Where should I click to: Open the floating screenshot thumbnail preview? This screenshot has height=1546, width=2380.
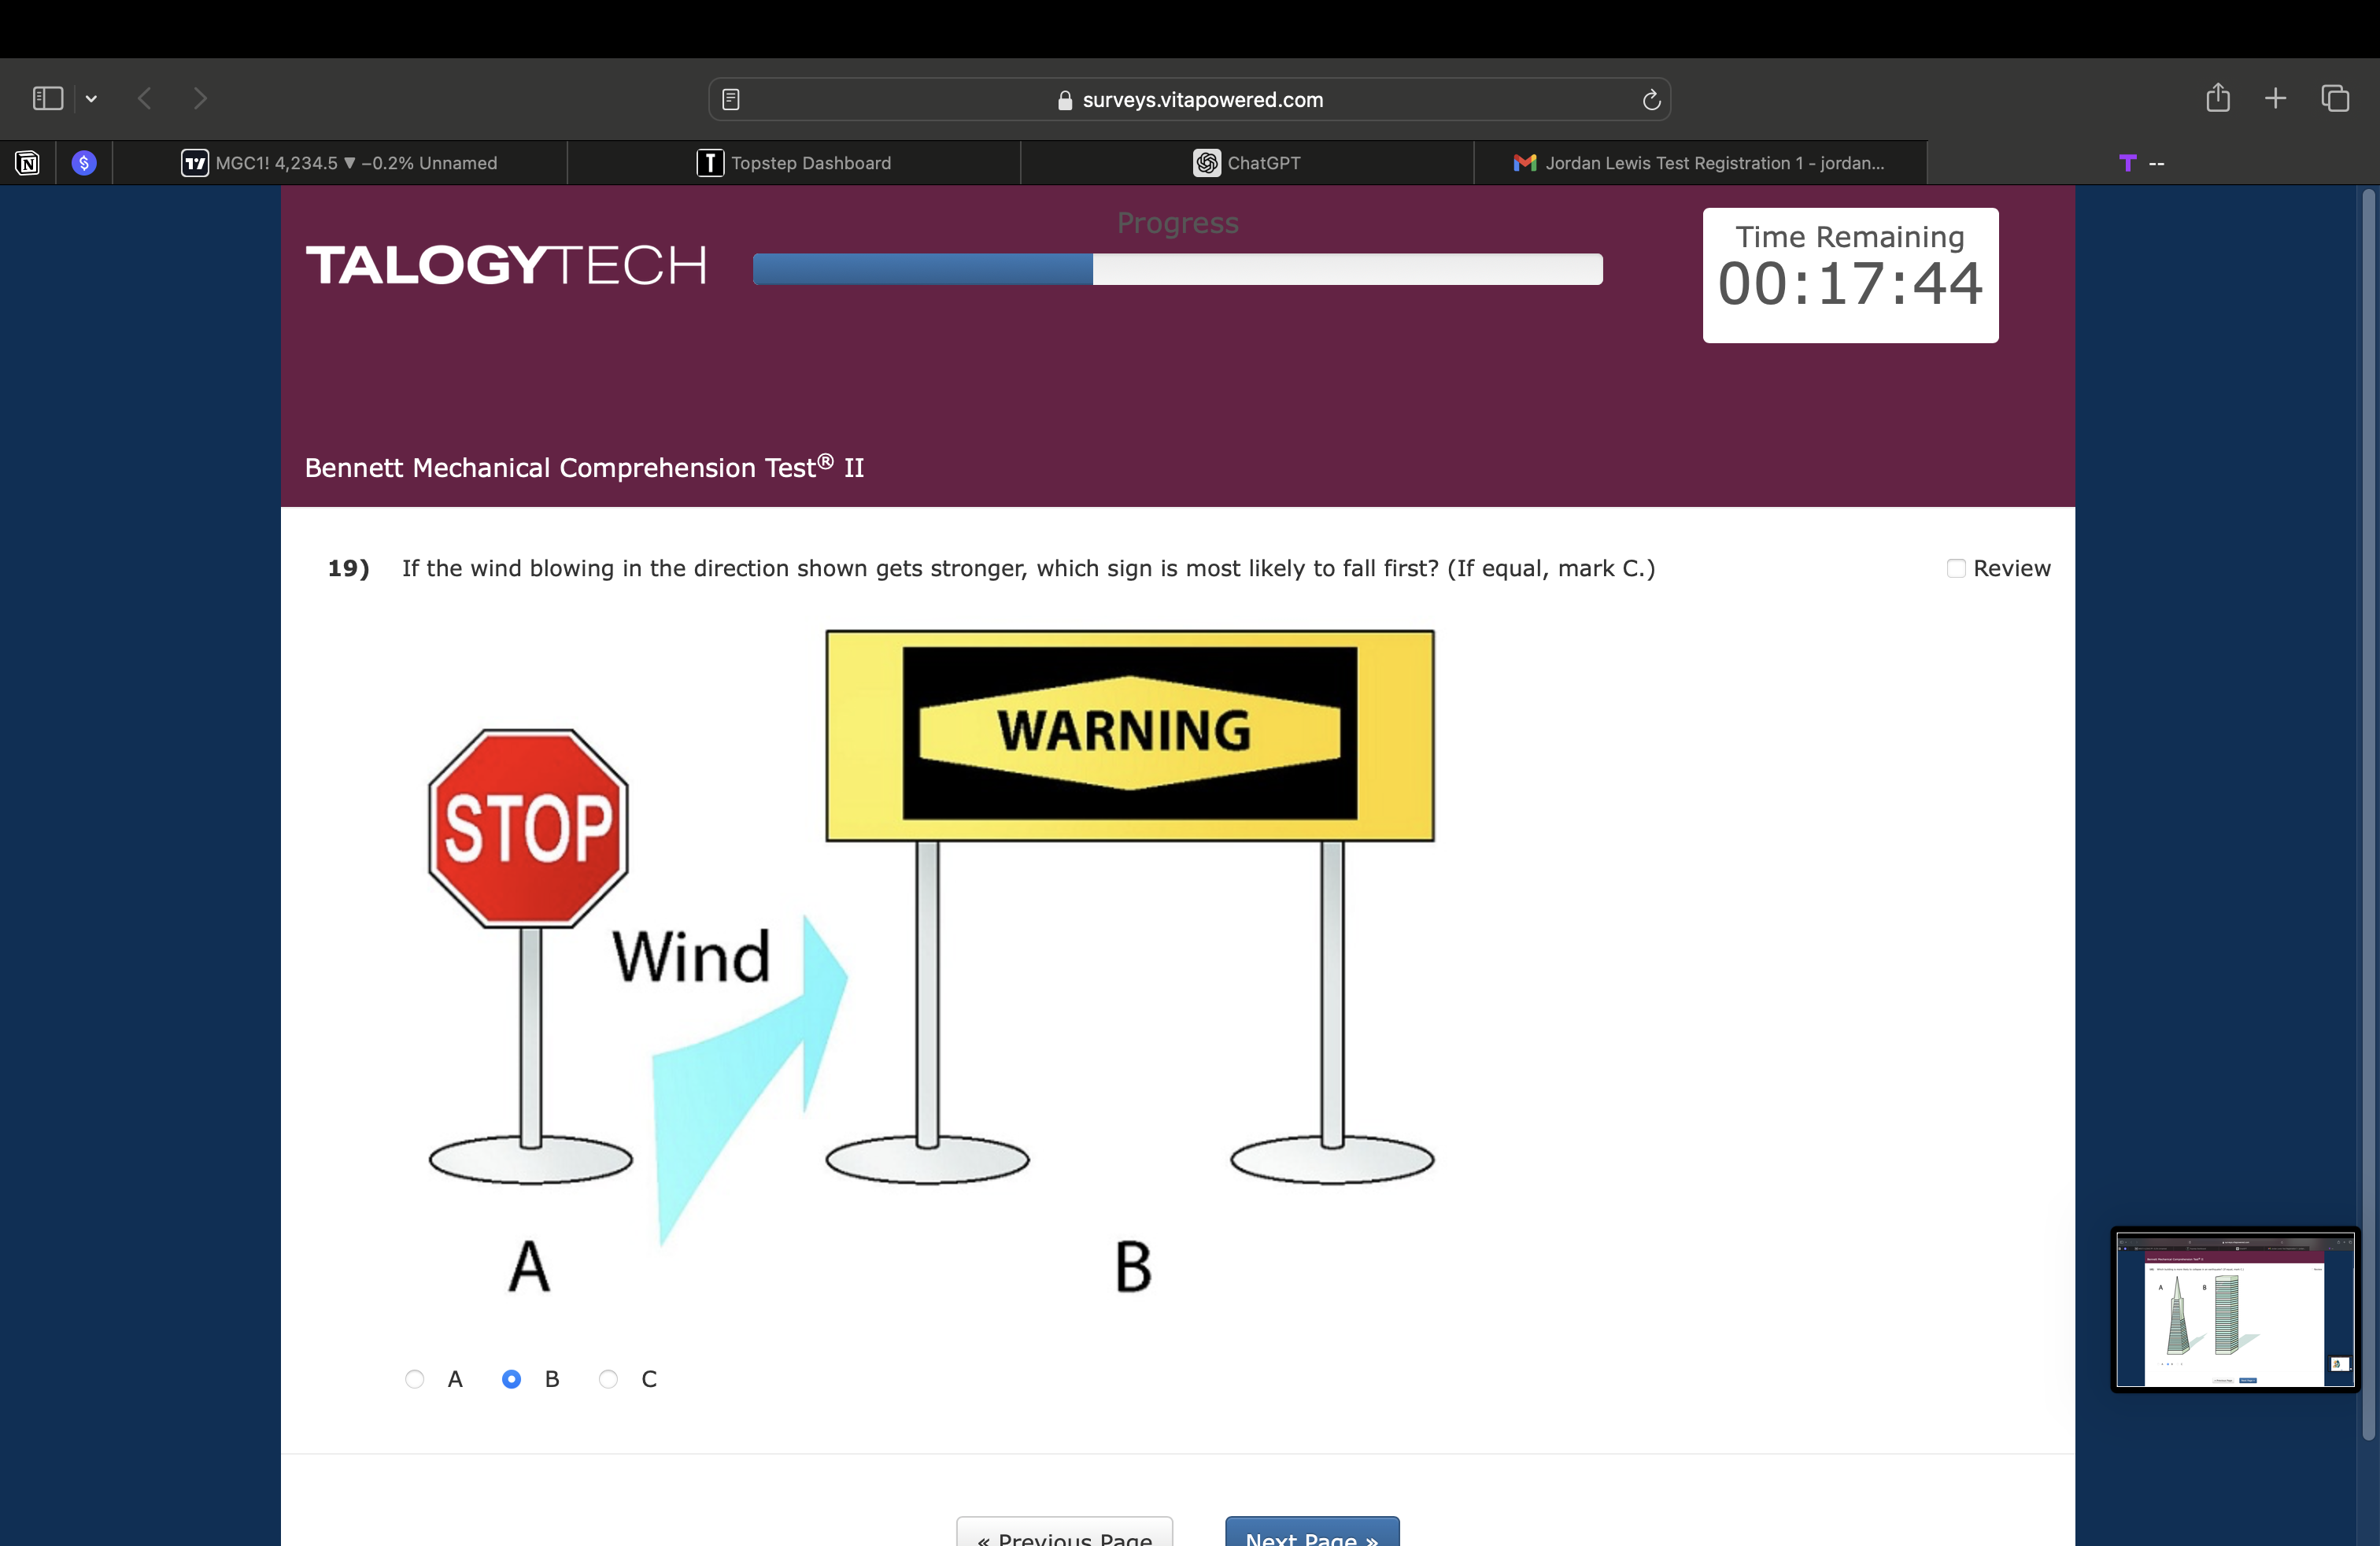2235,1309
